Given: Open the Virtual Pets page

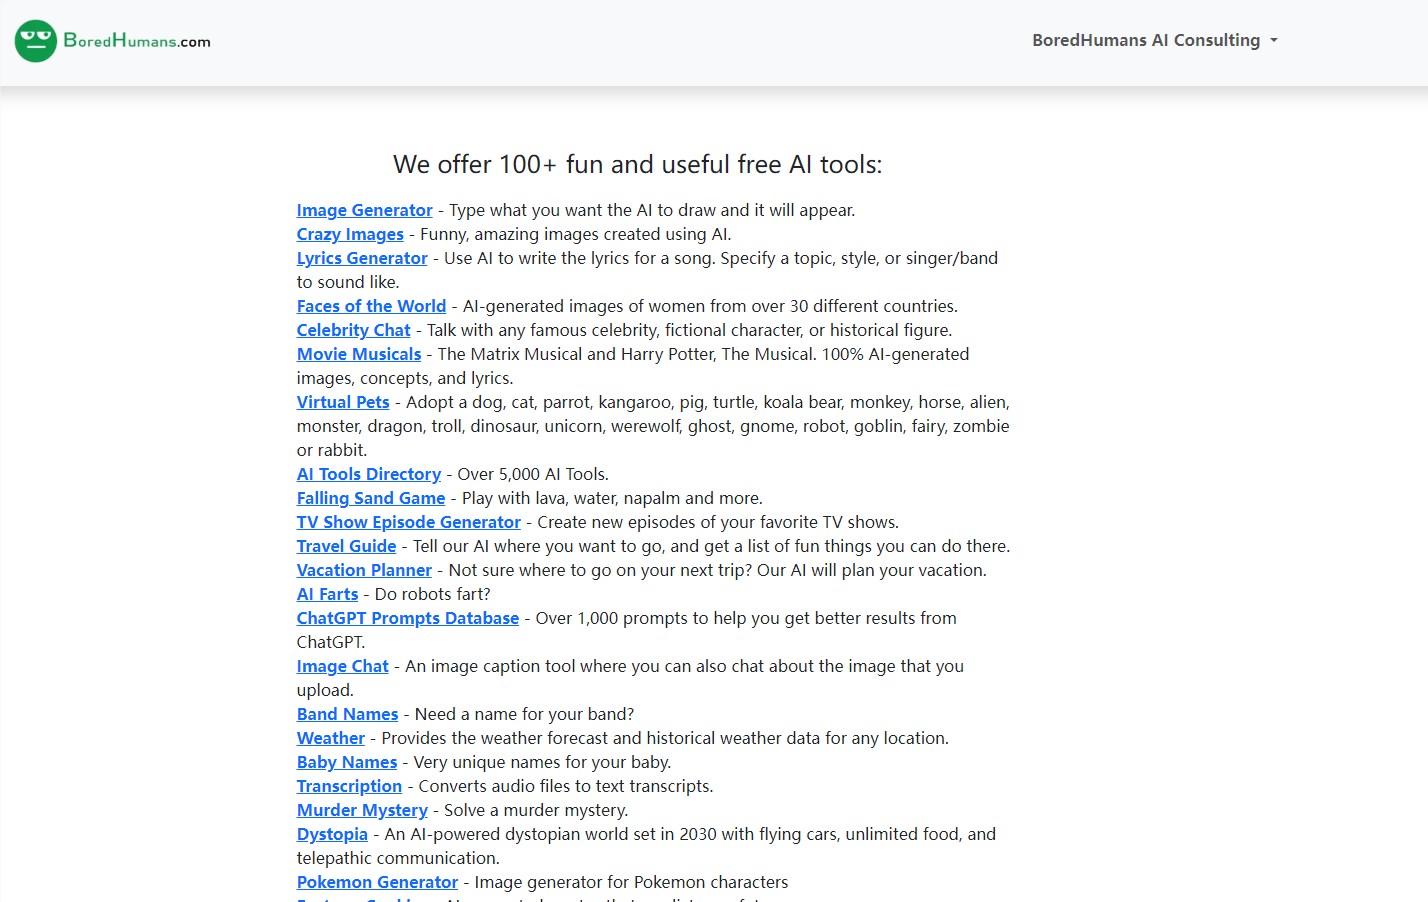Looking at the screenshot, I should coord(343,402).
